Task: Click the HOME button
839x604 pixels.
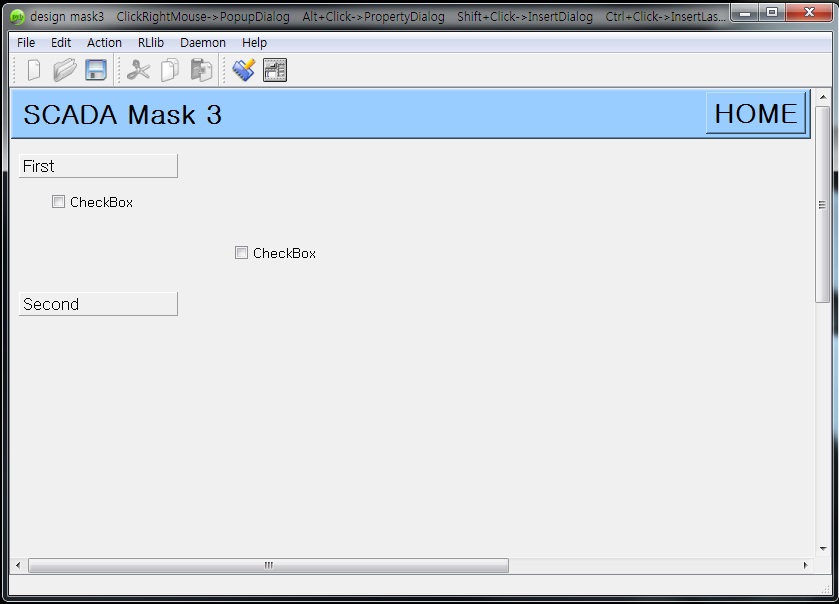Action: point(755,114)
